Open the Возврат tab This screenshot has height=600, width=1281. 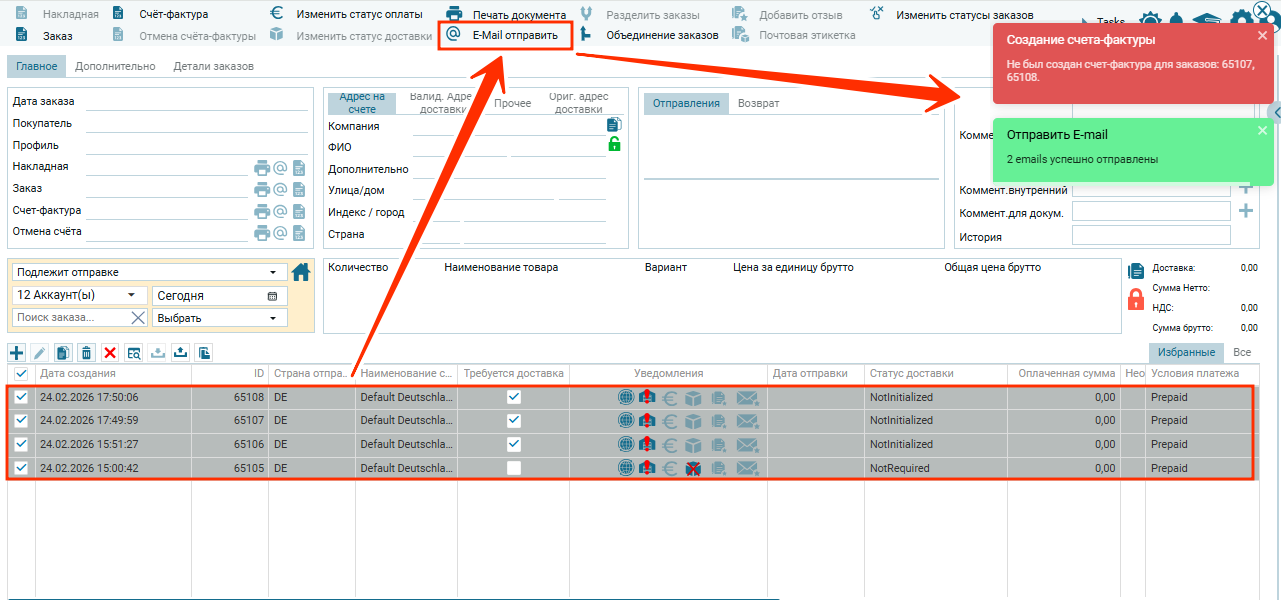[758, 103]
